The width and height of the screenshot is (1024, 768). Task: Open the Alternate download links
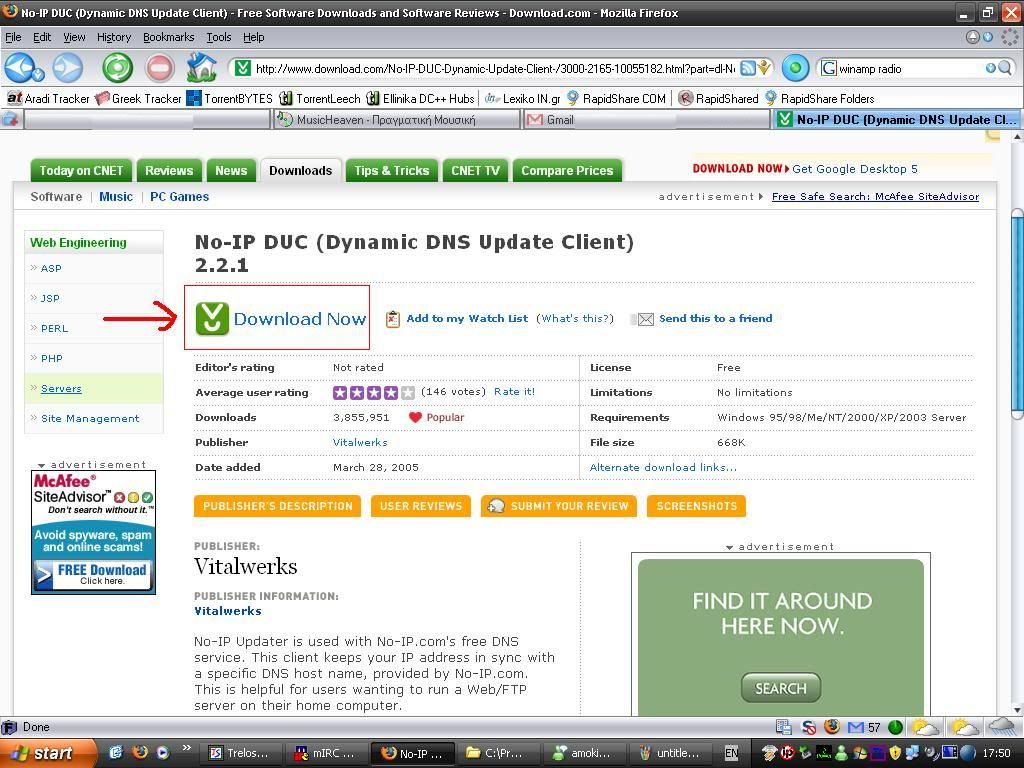(663, 467)
